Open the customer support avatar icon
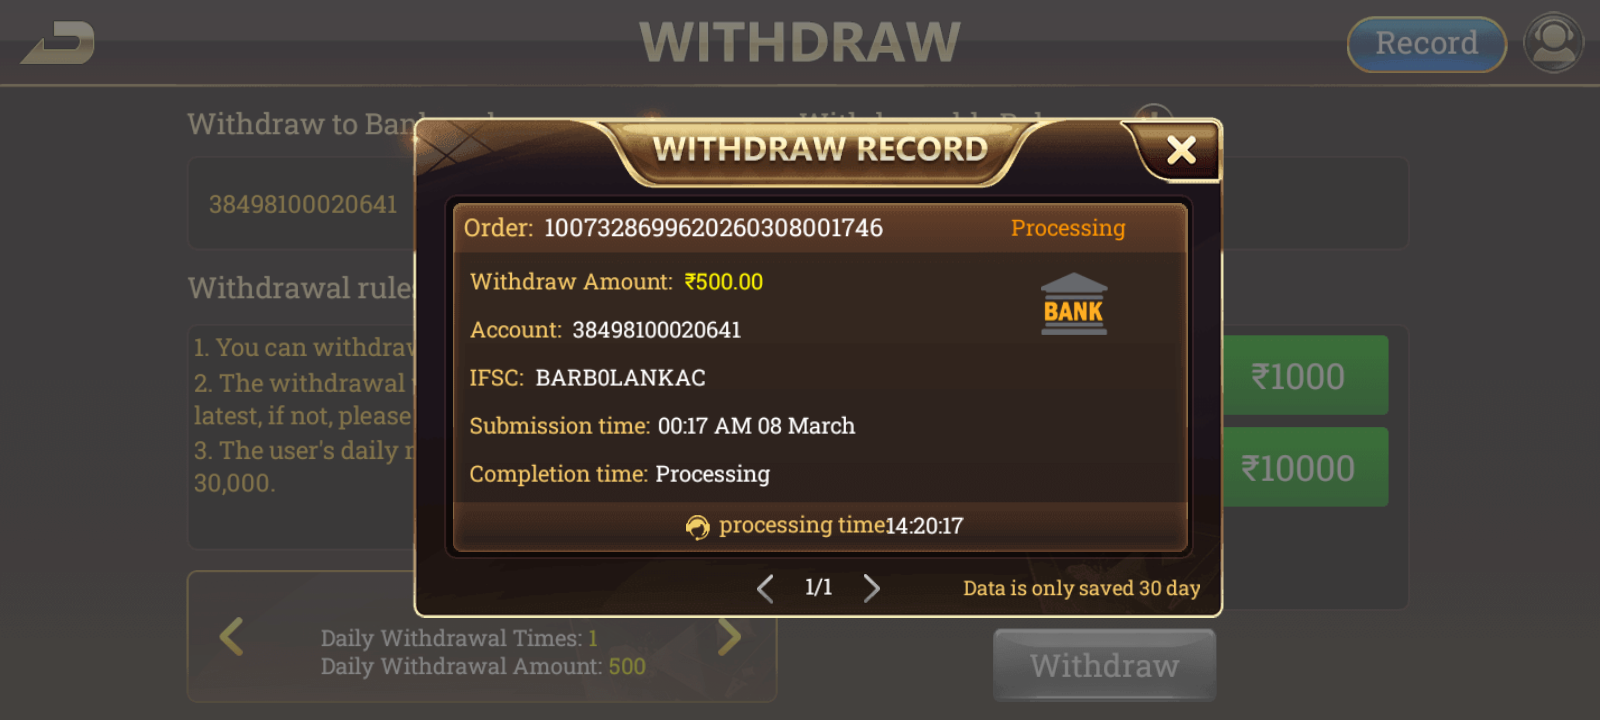 1553,43
